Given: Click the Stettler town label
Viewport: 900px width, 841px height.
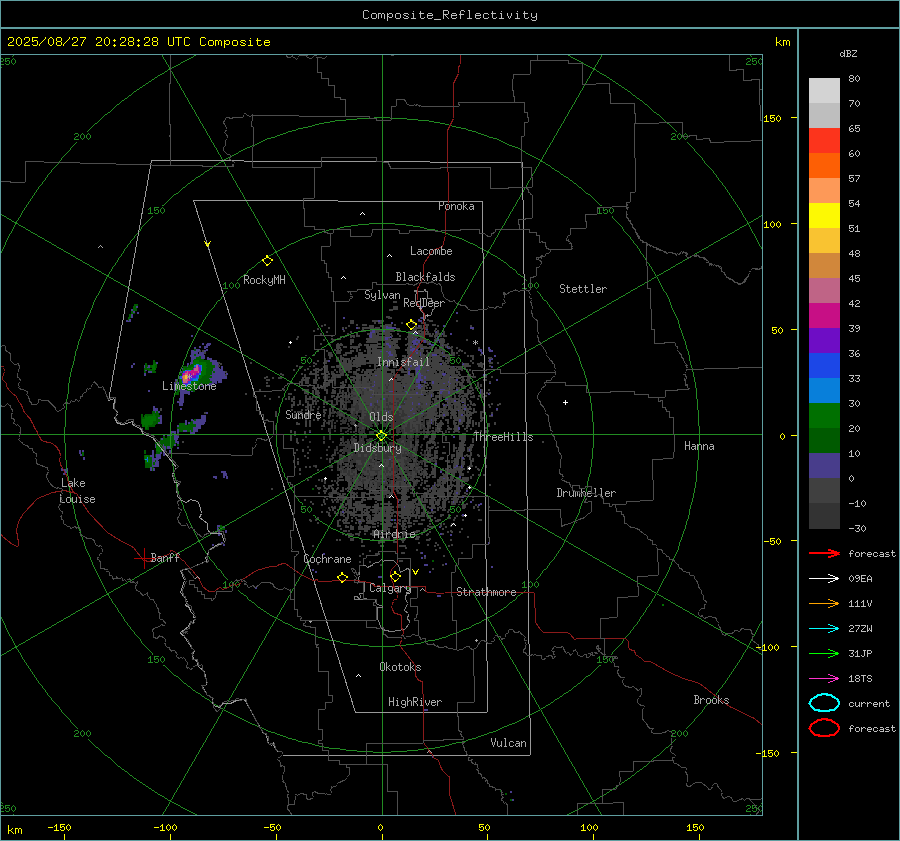Looking at the screenshot, I should (x=583, y=289).
